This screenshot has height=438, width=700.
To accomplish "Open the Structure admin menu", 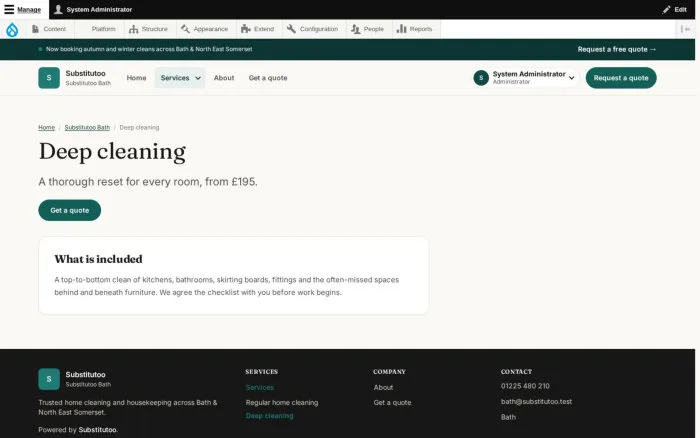I will (149, 29).
